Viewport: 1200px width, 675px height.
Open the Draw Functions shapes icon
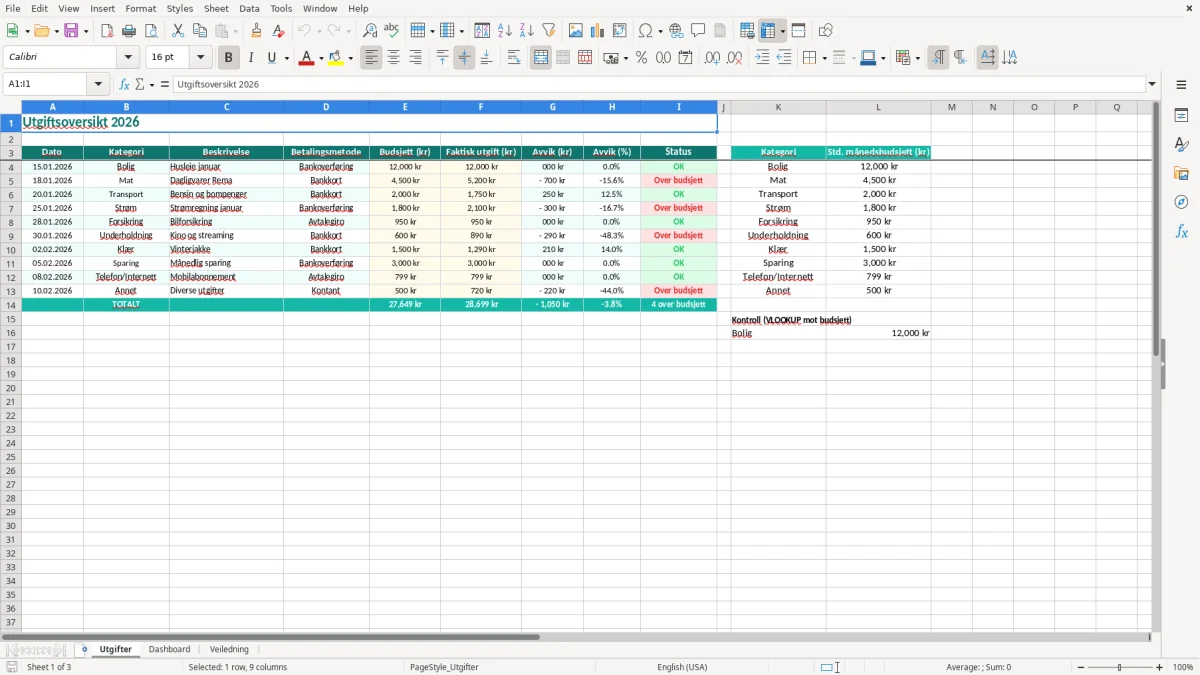pyautogui.click(x=826, y=31)
